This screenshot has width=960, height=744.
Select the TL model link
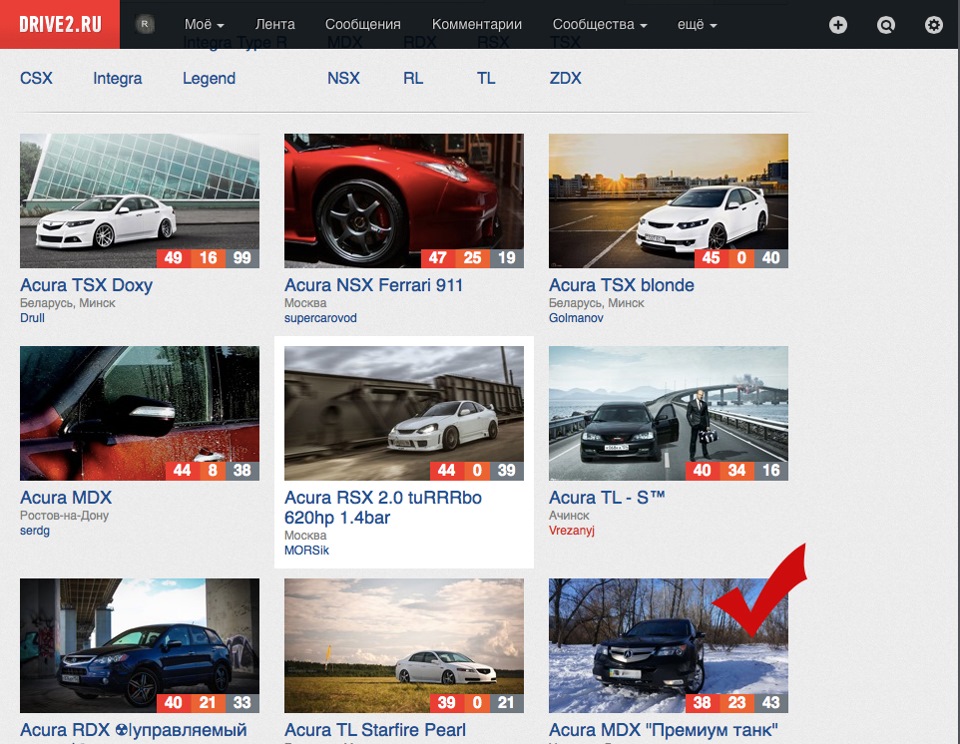pos(486,78)
